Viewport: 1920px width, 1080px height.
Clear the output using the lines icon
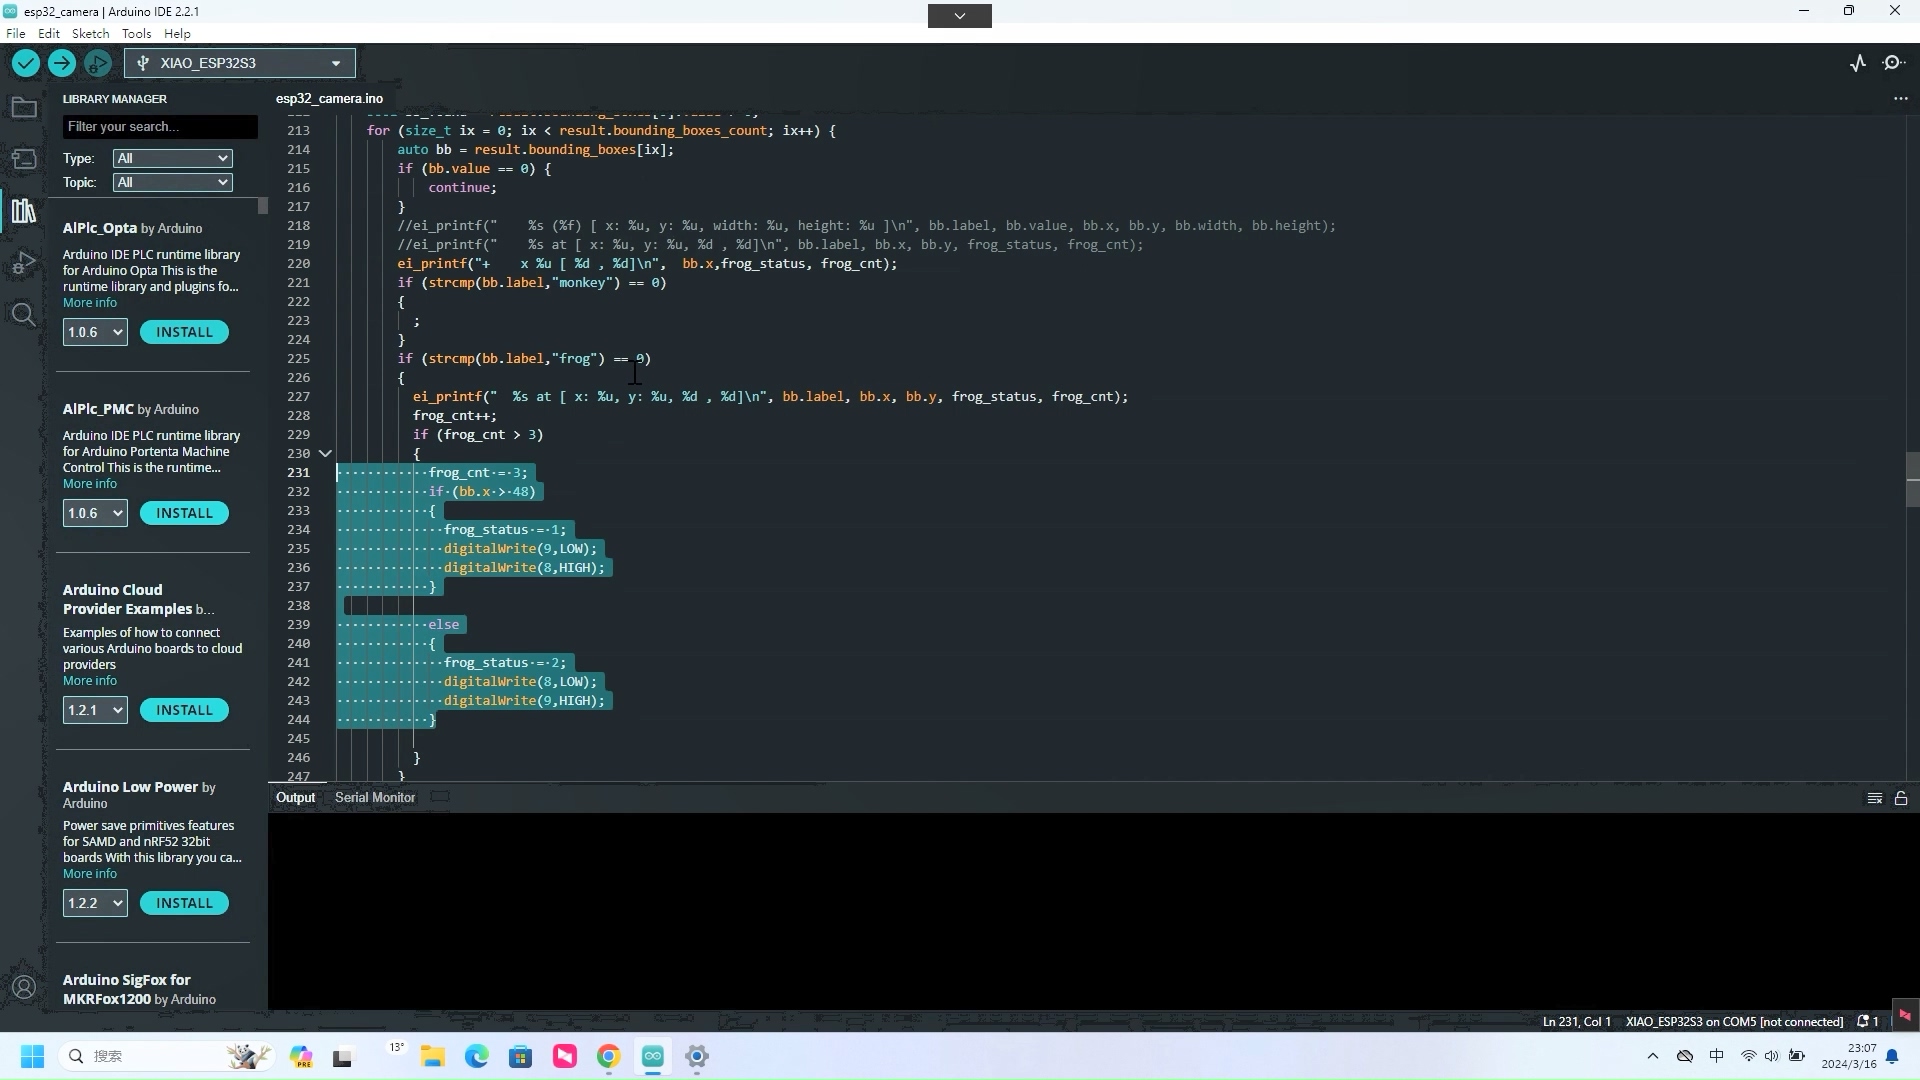[x=1875, y=798]
